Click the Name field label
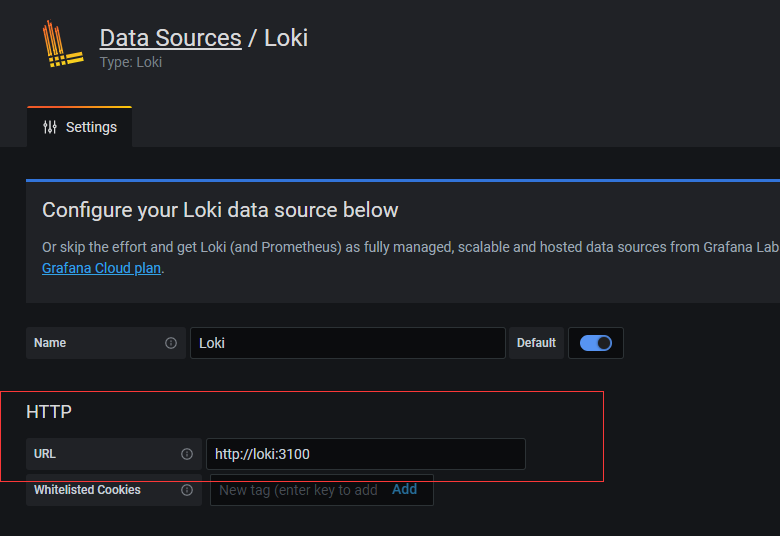This screenshot has width=780, height=536. pos(50,343)
